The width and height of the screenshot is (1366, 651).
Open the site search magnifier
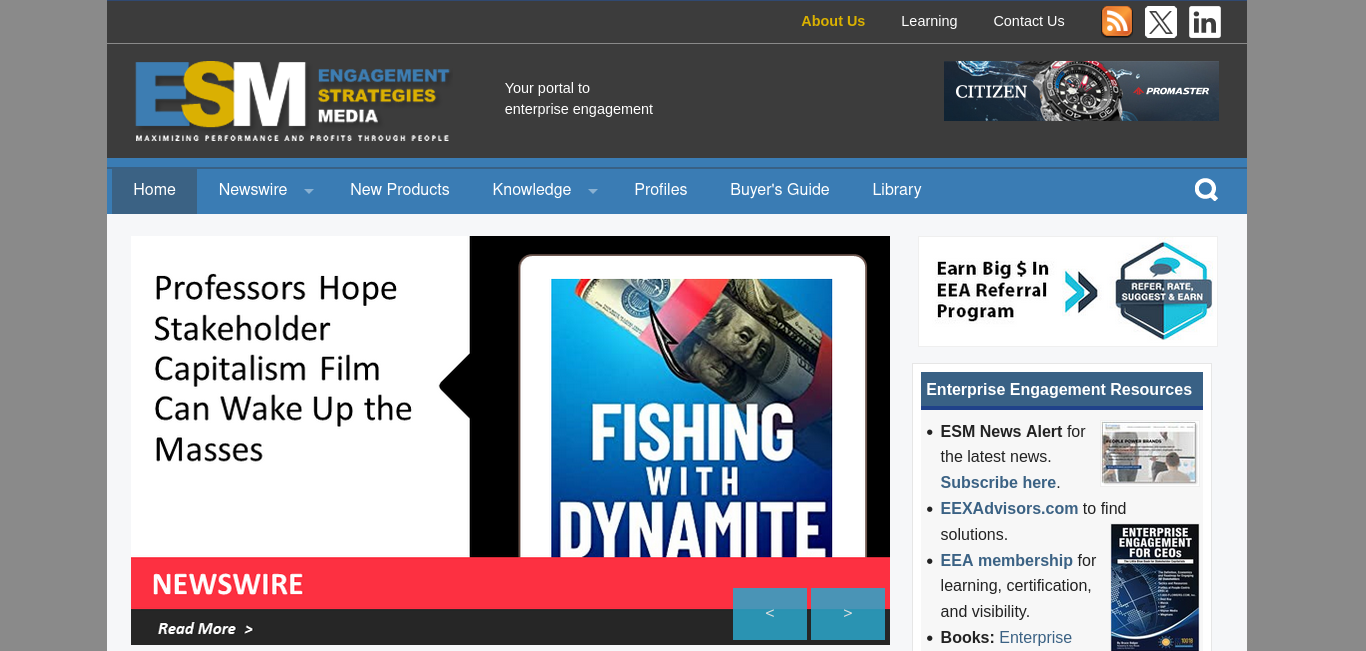[1206, 190]
